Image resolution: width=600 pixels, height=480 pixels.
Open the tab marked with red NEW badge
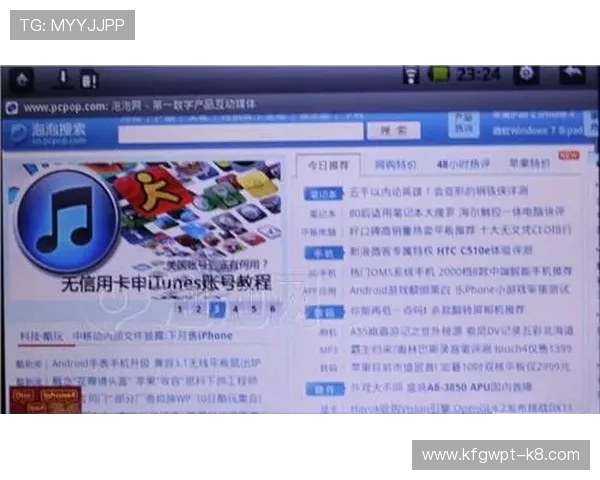(x=529, y=164)
